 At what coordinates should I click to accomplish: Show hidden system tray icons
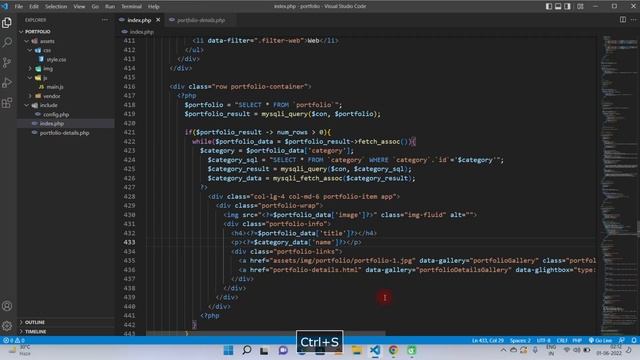click(503, 350)
